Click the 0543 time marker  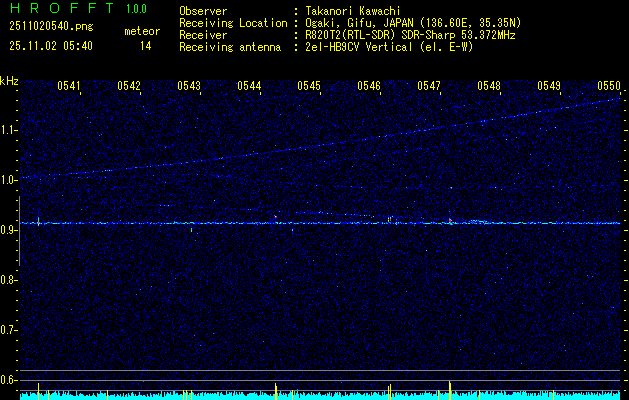click(x=189, y=86)
